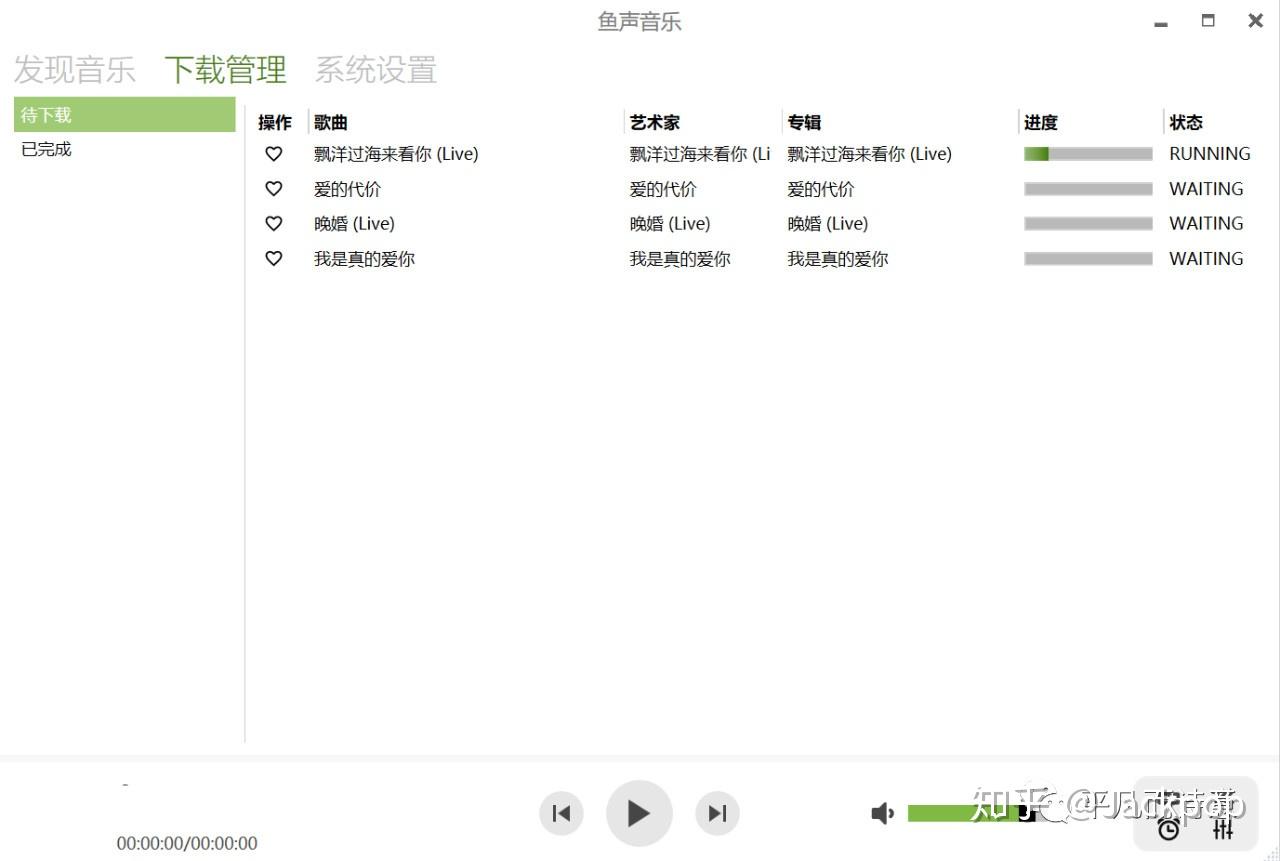Viewport: 1280px width, 861px height.
Task: Close the 鱼声音乐 window
Action: tap(1256, 20)
